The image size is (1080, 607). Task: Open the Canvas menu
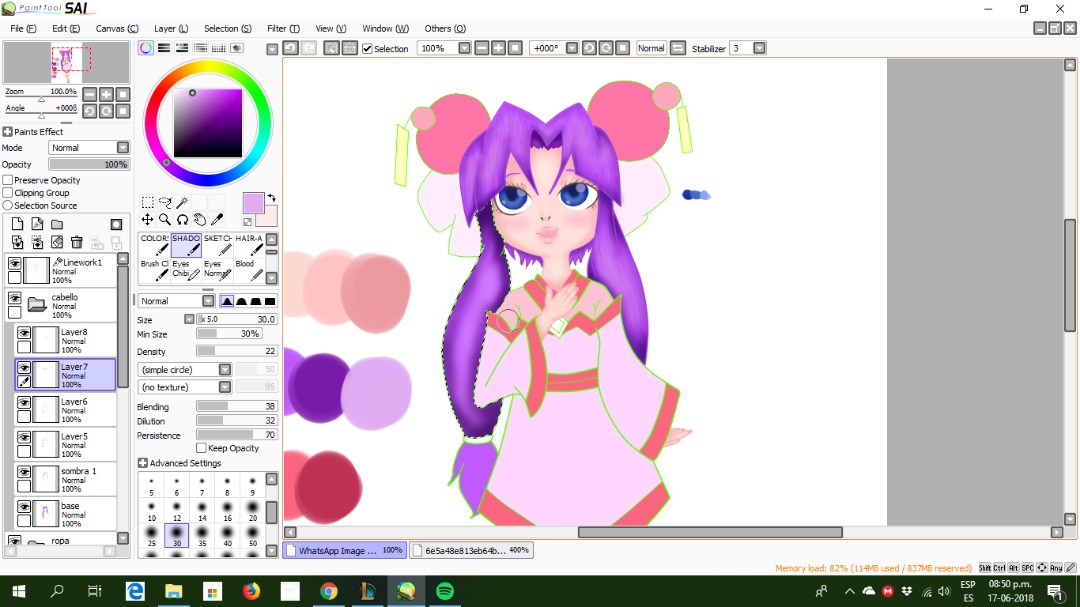(x=117, y=28)
